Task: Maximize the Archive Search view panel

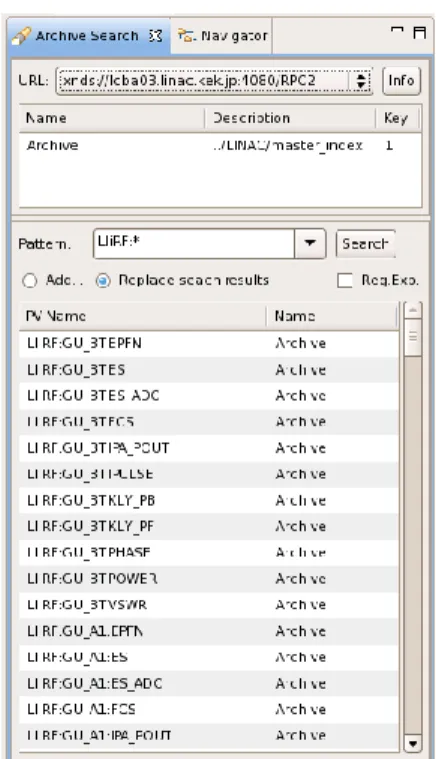Action: [x=420, y=32]
